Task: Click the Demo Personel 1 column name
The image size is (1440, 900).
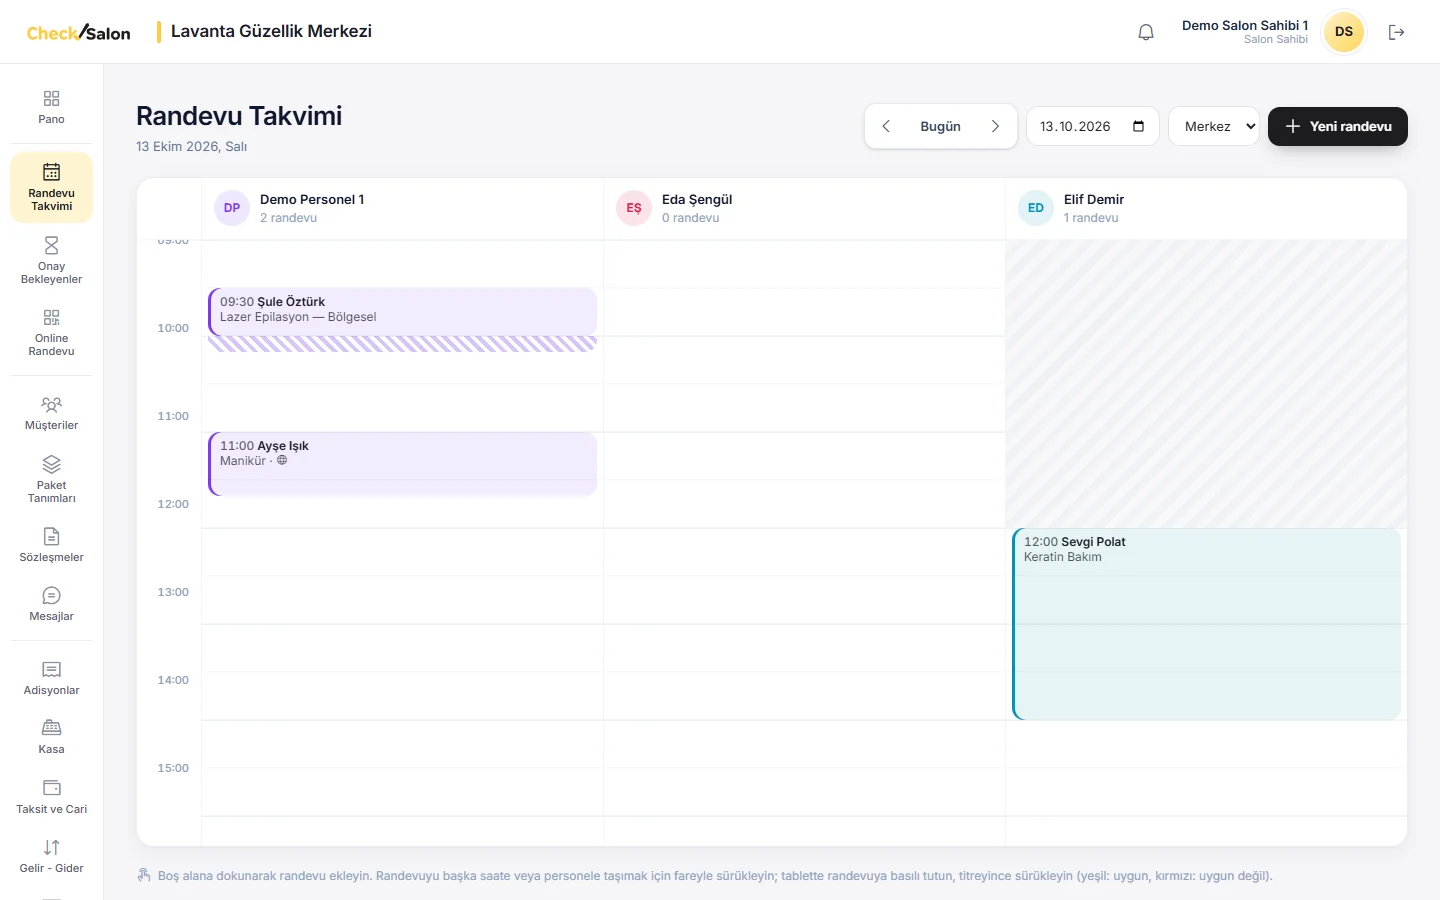Action: point(312,200)
